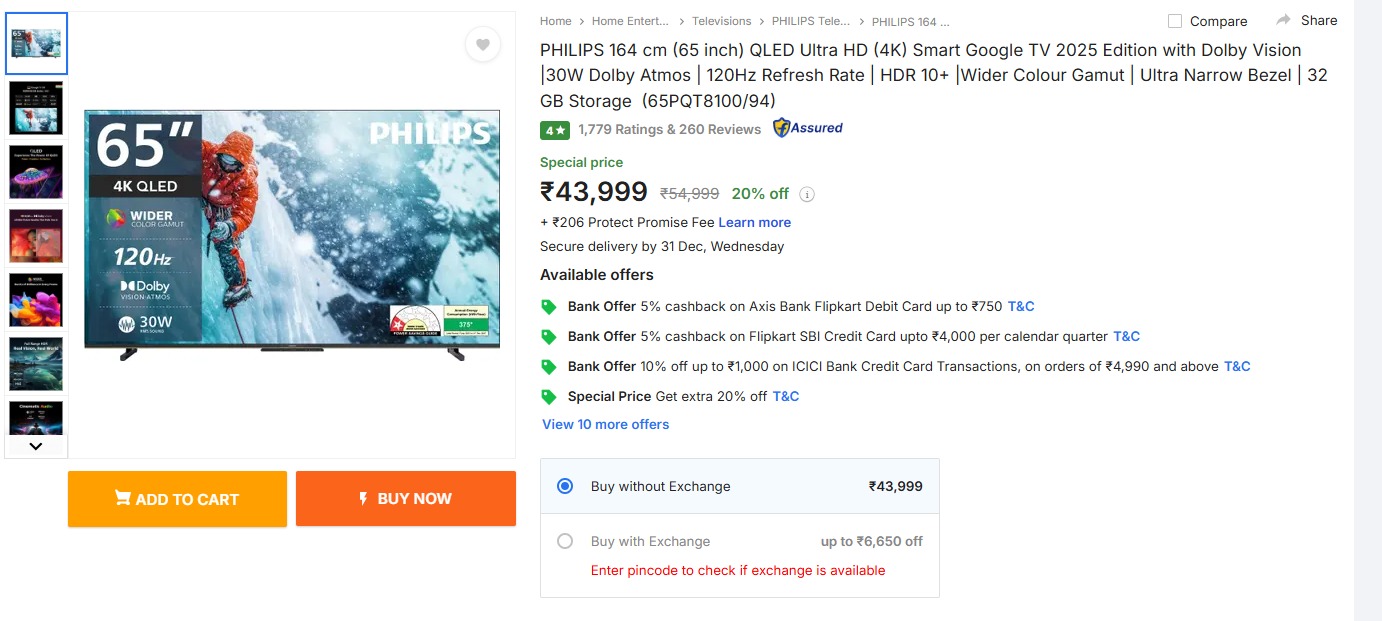Click green tag icon beside Axis Bank offer

click(548, 307)
